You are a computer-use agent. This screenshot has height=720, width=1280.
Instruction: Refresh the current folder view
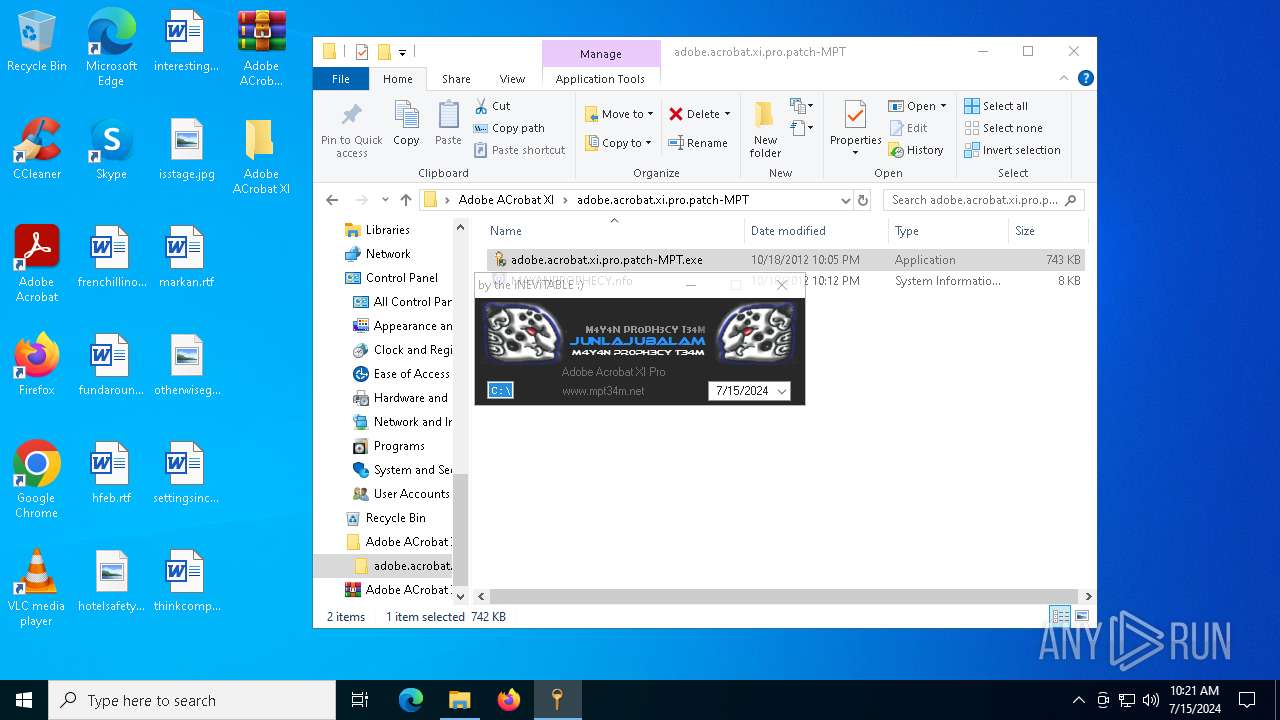coord(864,200)
